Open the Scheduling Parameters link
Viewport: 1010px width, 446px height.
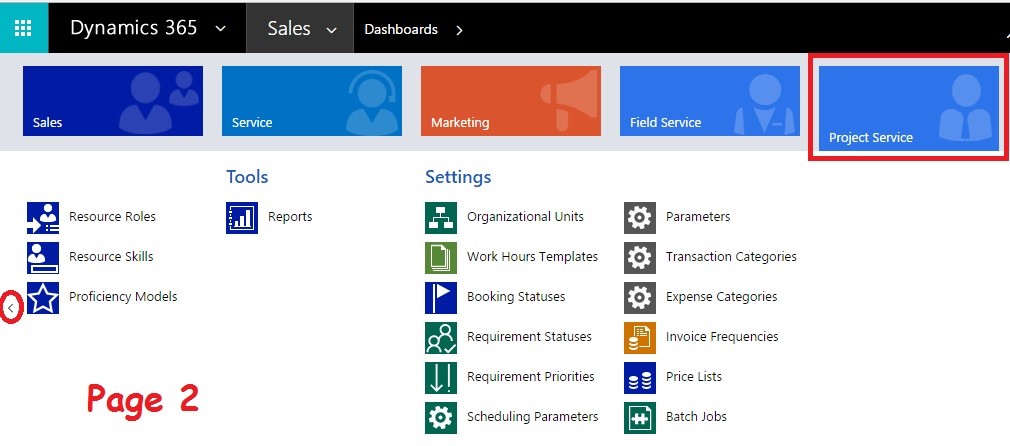coord(532,417)
